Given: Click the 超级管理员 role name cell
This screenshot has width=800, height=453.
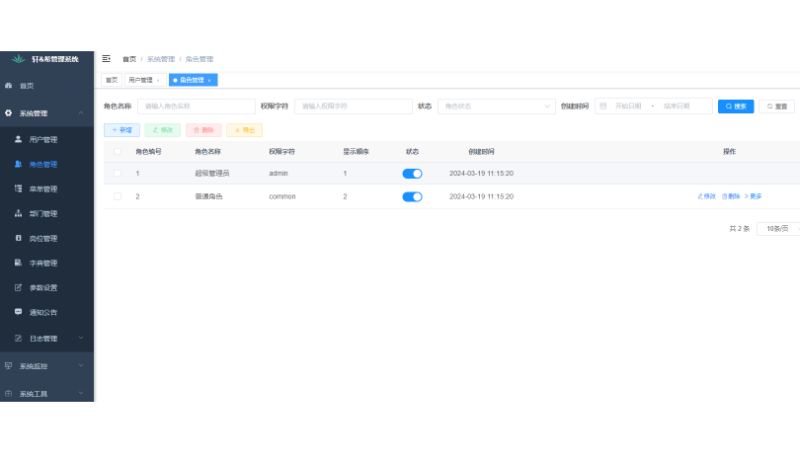Looking at the screenshot, I should 212,173.
